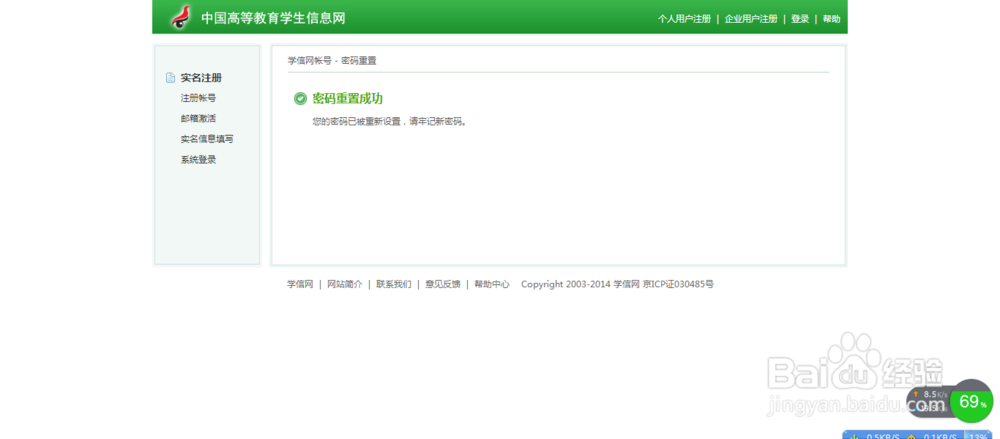Open the 意见反馈 footer link

(x=443, y=284)
